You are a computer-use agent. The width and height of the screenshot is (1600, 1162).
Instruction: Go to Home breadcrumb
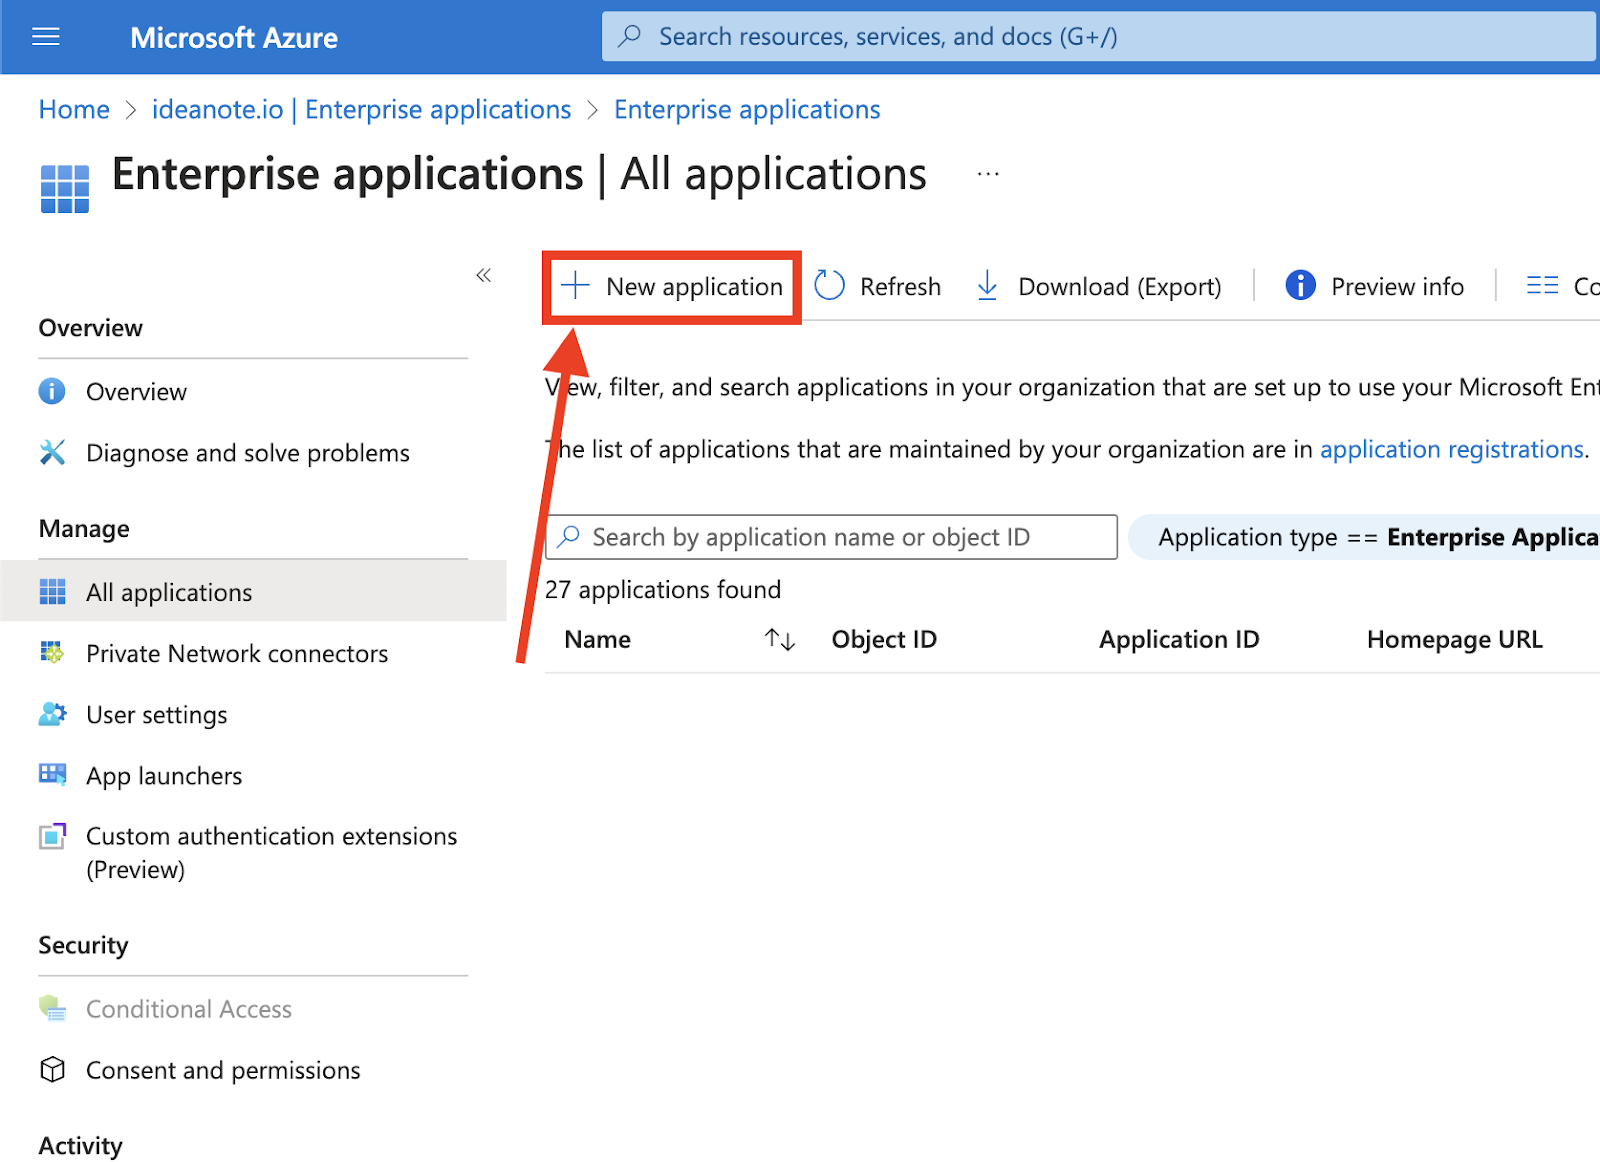tap(74, 109)
